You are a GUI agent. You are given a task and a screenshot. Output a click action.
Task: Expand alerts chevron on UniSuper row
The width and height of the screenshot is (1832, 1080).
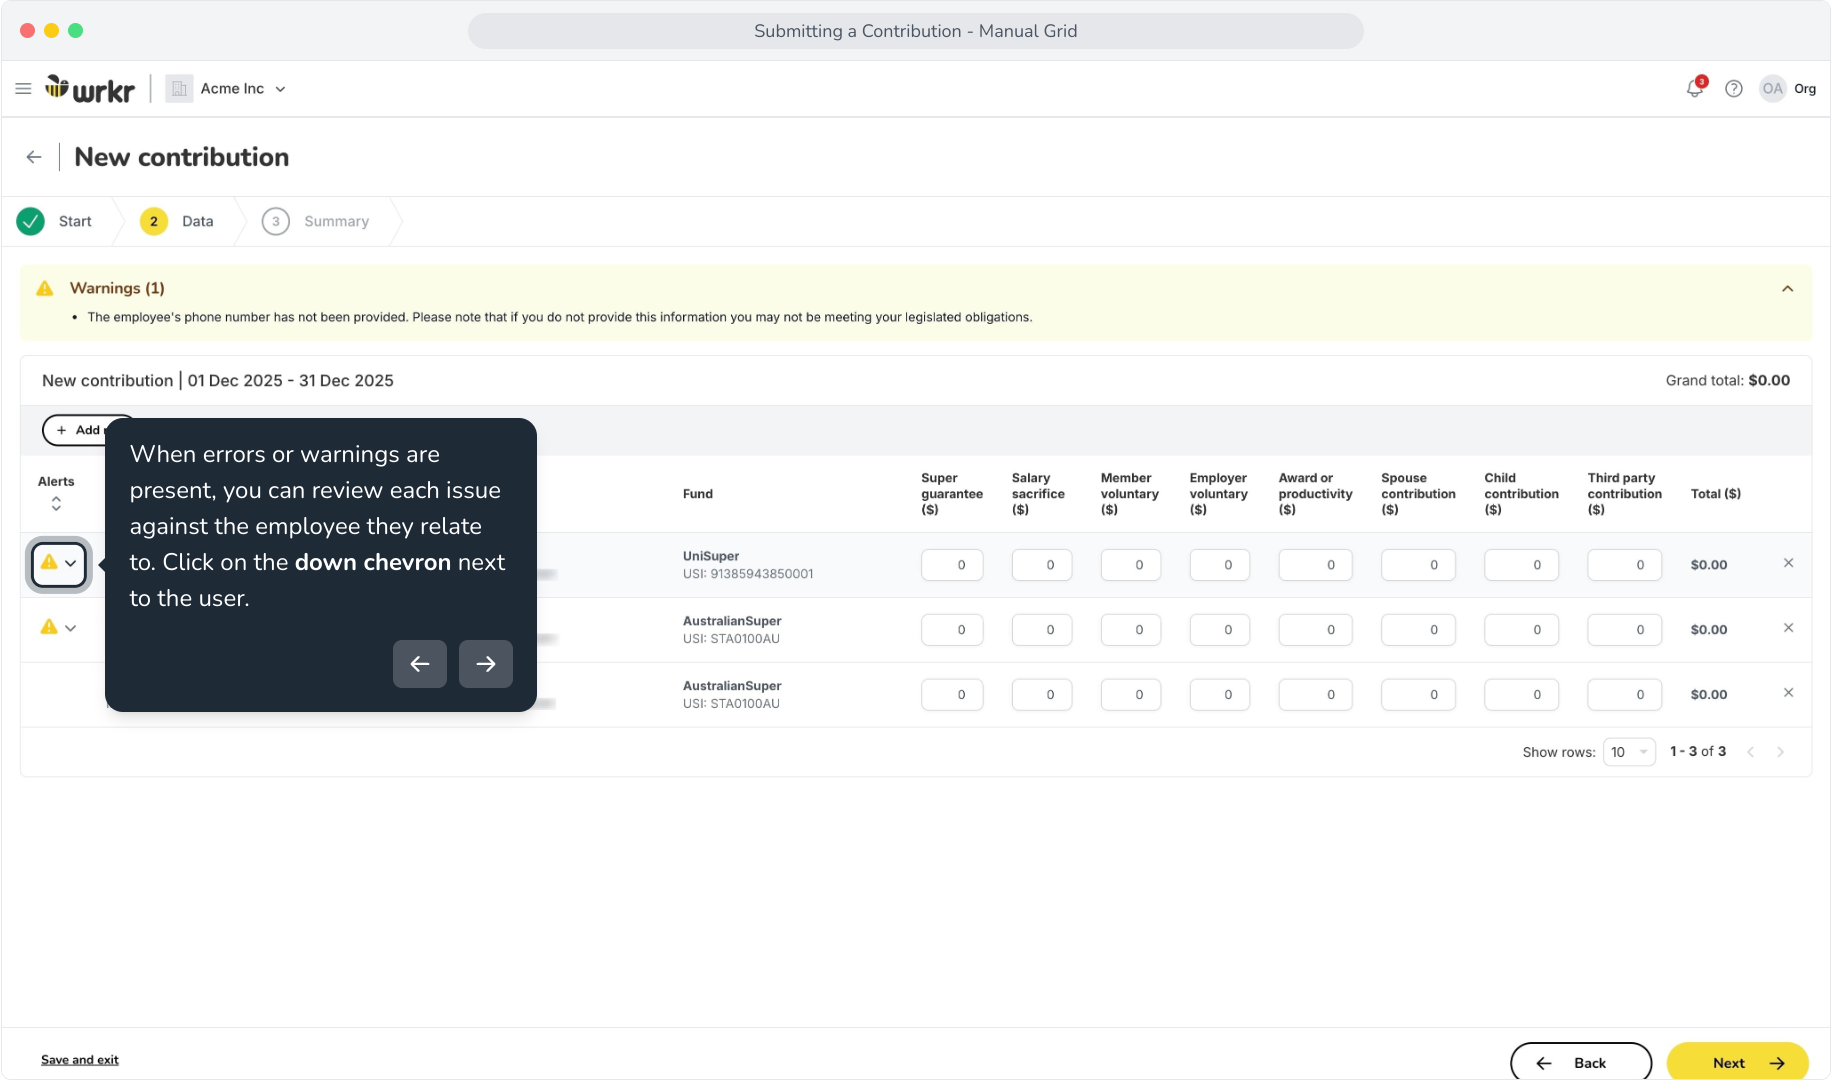point(71,563)
